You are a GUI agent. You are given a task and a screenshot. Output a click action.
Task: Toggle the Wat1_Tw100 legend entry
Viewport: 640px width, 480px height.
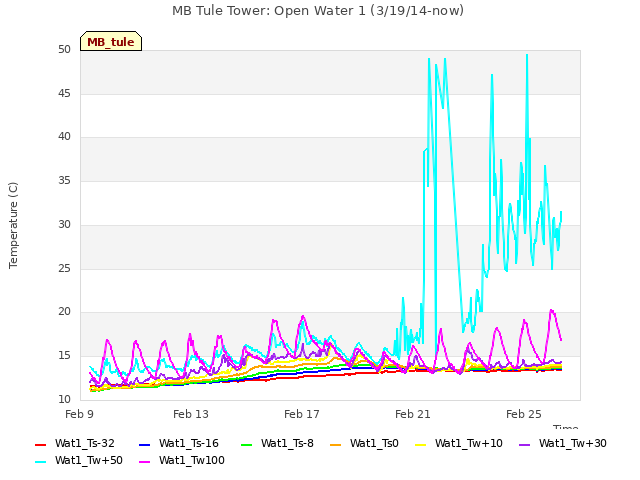point(182,461)
